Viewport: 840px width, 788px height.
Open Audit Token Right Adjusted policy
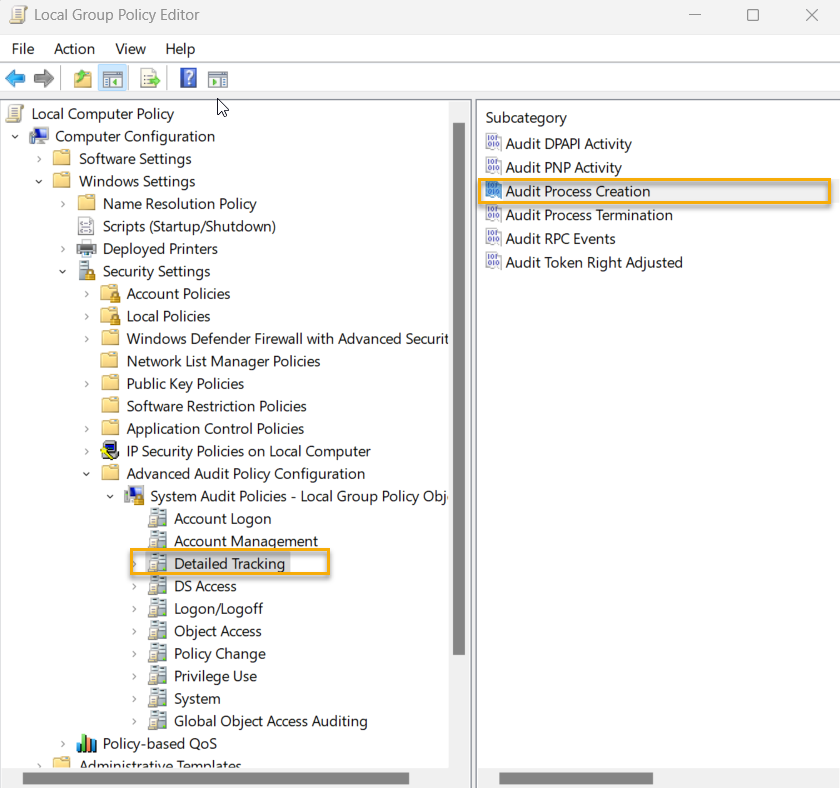coord(593,262)
